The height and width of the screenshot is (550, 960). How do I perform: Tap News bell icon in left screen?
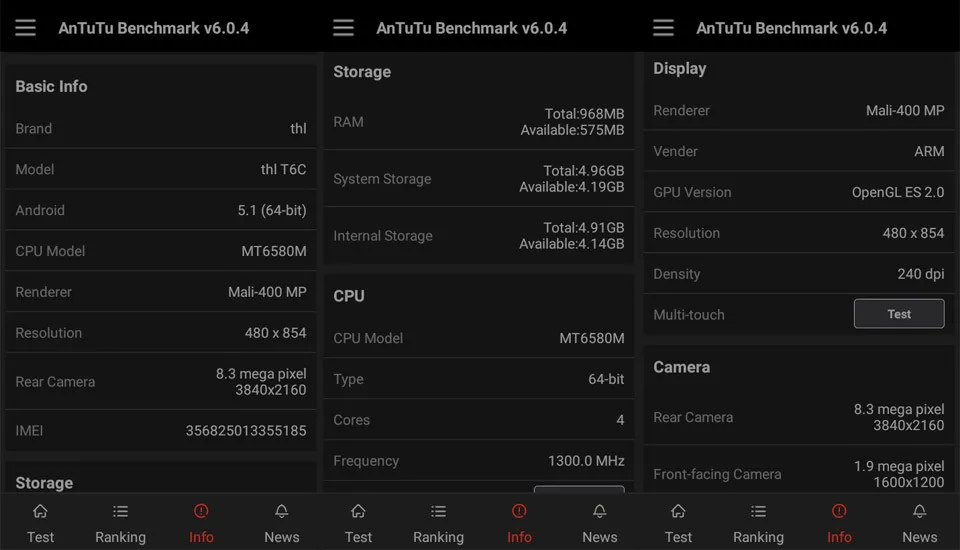point(282,511)
